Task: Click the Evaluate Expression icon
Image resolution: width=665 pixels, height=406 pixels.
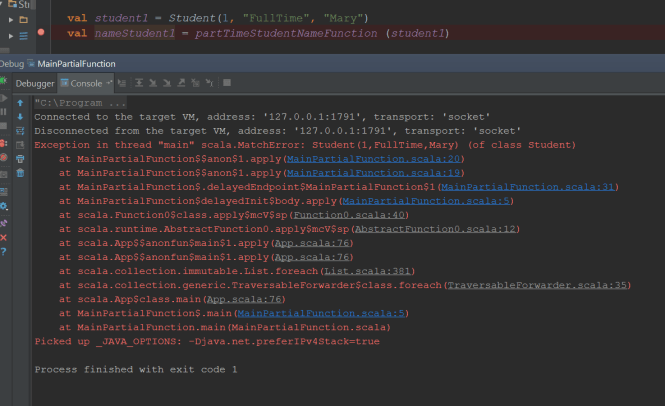Action: (227, 83)
